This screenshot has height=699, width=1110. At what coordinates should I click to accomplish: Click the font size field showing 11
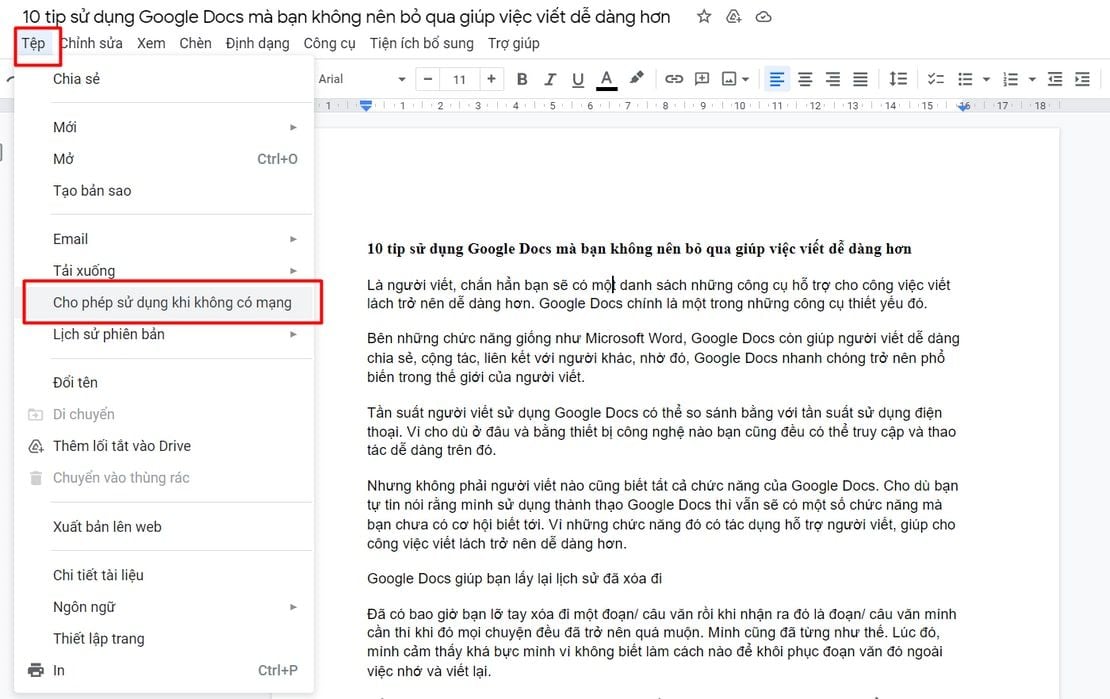point(459,79)
